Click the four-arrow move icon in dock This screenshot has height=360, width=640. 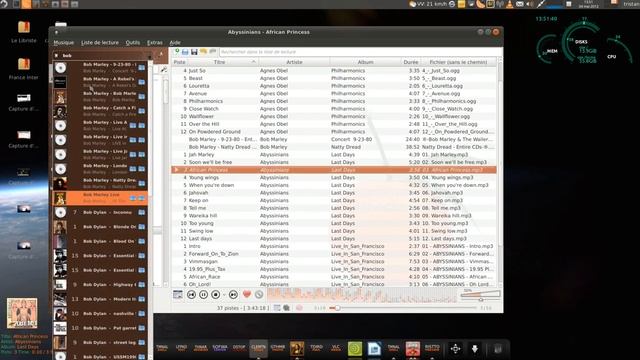(x=455, y=349)
